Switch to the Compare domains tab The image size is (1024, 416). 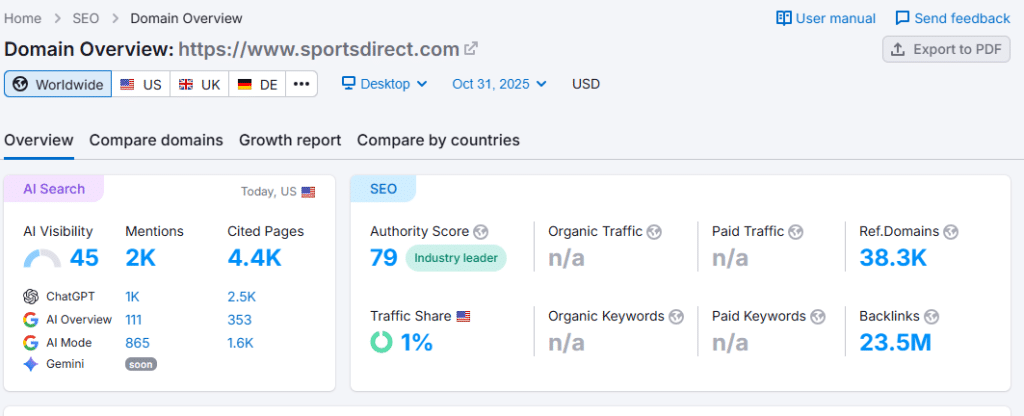click(156, 140)
